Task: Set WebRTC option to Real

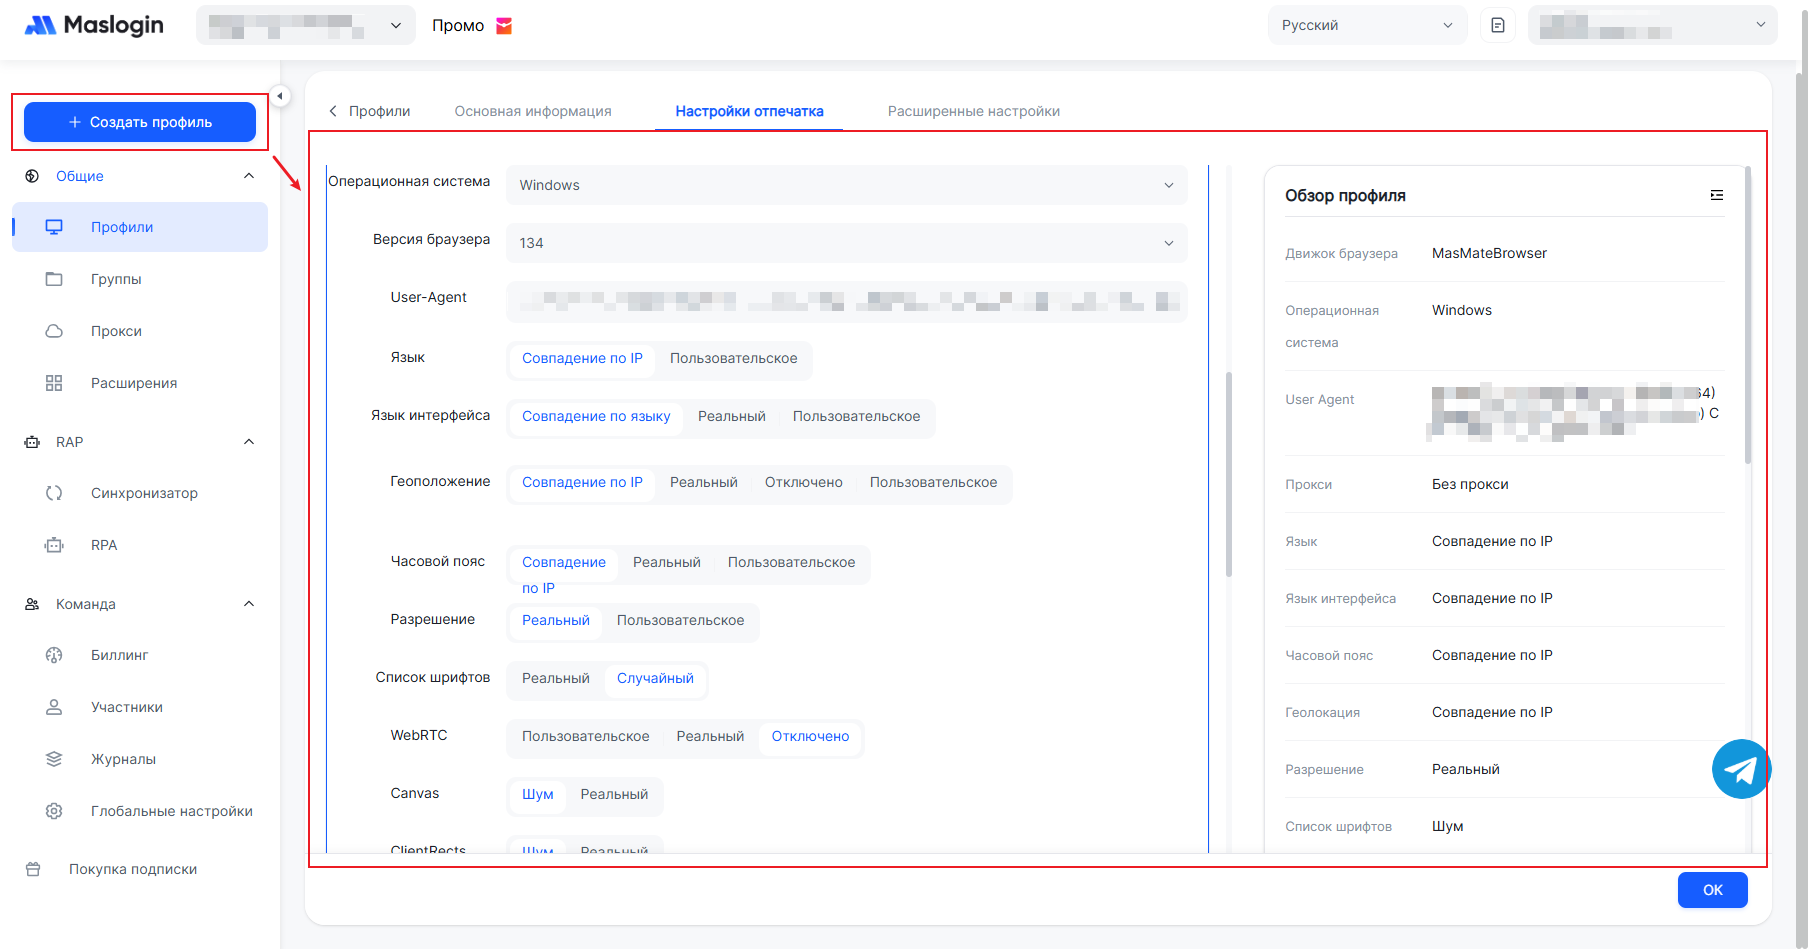Action: click(x=710, y=737)
